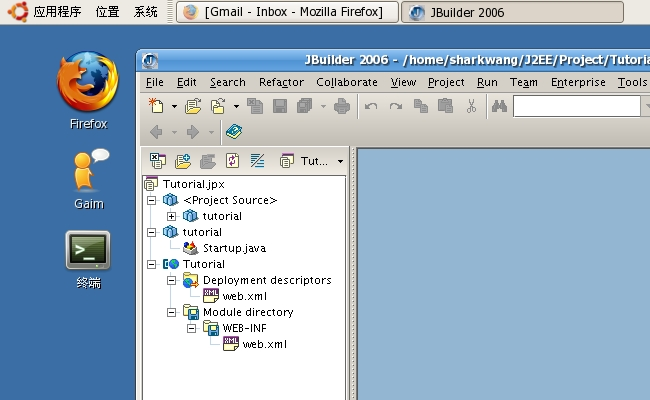
Task: Open the Reopen dropdown arrow
Action: [236, 107]
